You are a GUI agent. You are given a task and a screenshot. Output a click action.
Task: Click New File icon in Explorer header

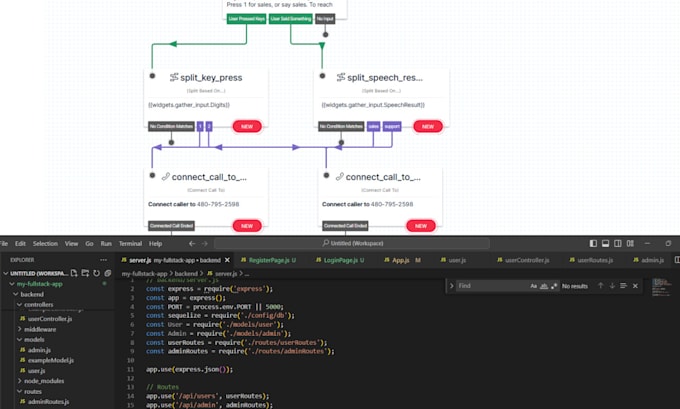pyautogui.click(x=74, y=273)
